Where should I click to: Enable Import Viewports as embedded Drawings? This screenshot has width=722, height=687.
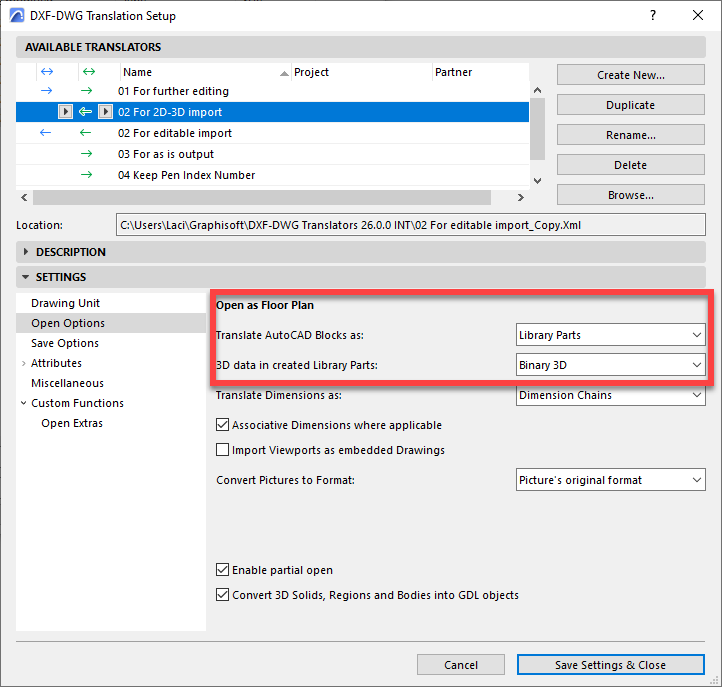point(222,449)
